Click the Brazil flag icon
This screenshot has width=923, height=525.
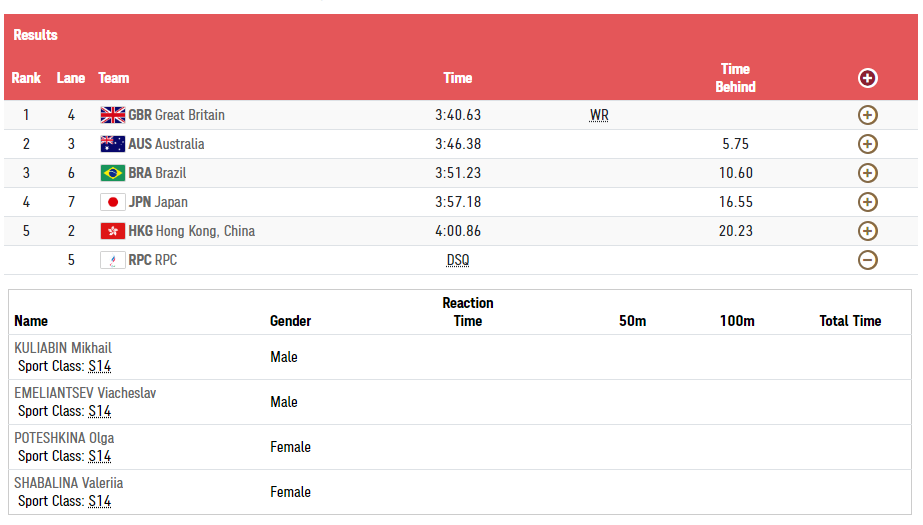[113, 173]
